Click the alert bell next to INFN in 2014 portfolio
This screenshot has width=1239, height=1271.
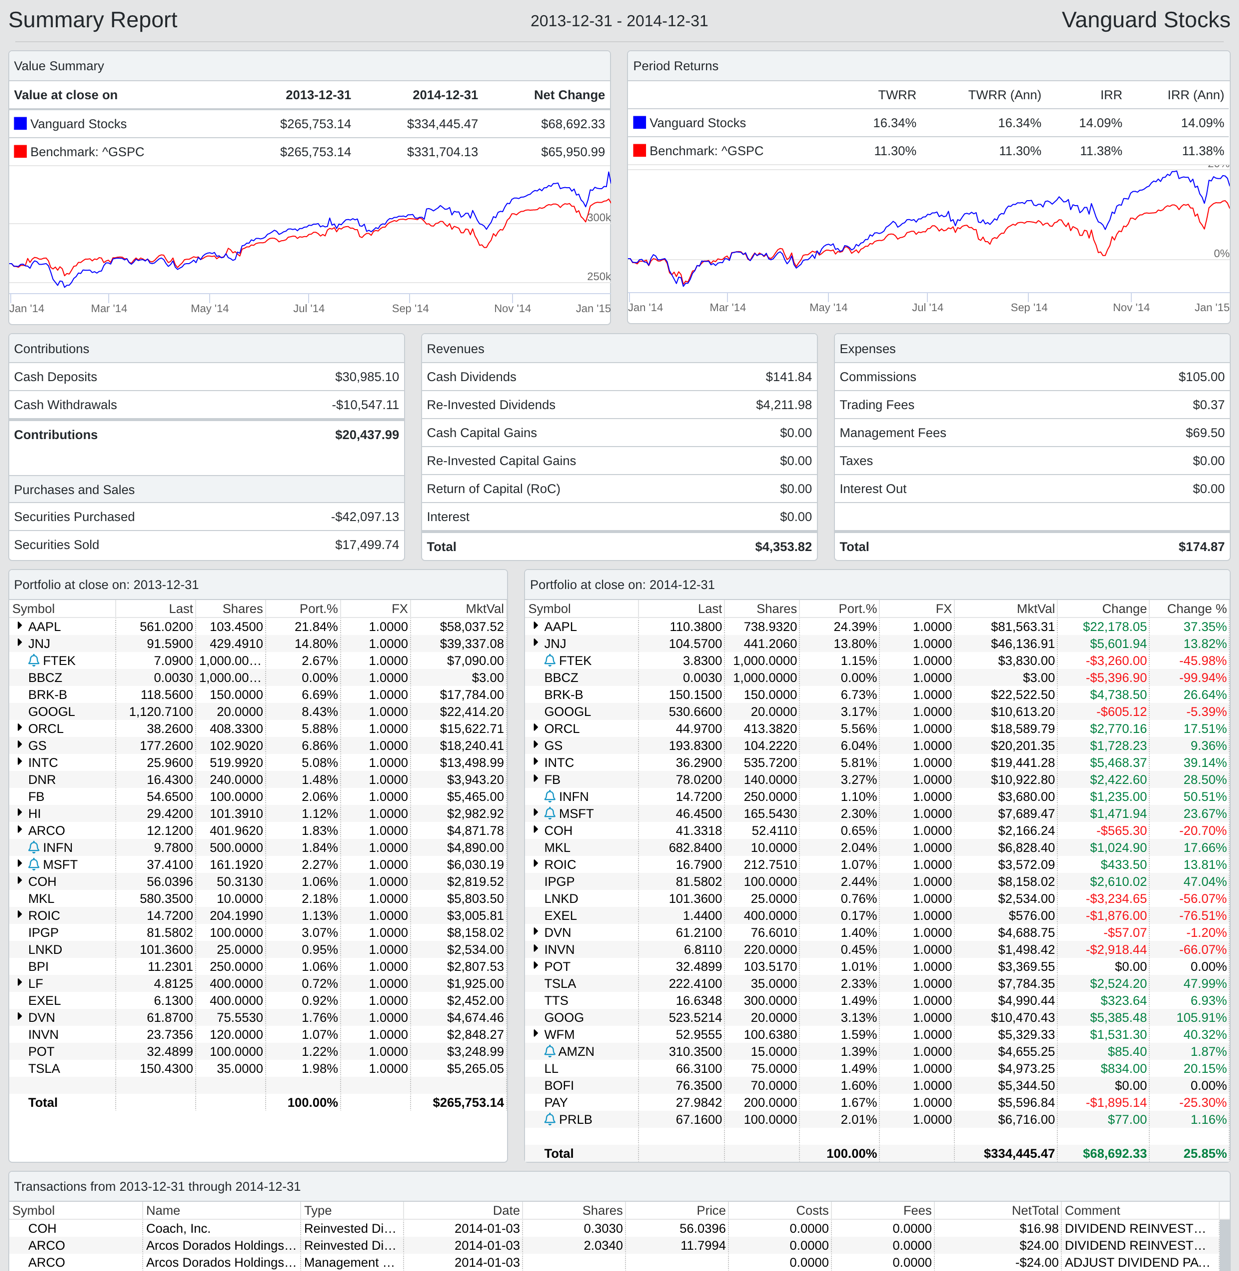(549, 797)
